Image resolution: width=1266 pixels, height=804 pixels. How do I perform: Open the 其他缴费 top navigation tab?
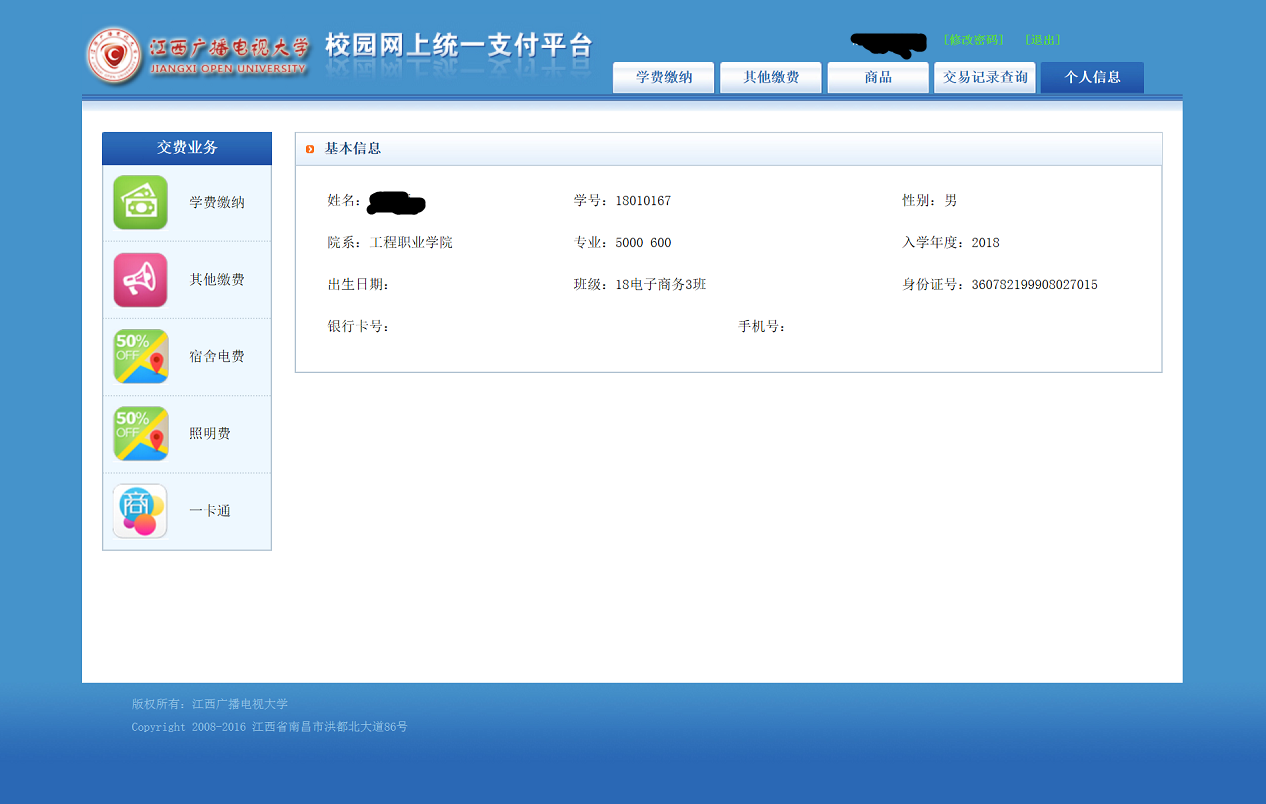771,77
